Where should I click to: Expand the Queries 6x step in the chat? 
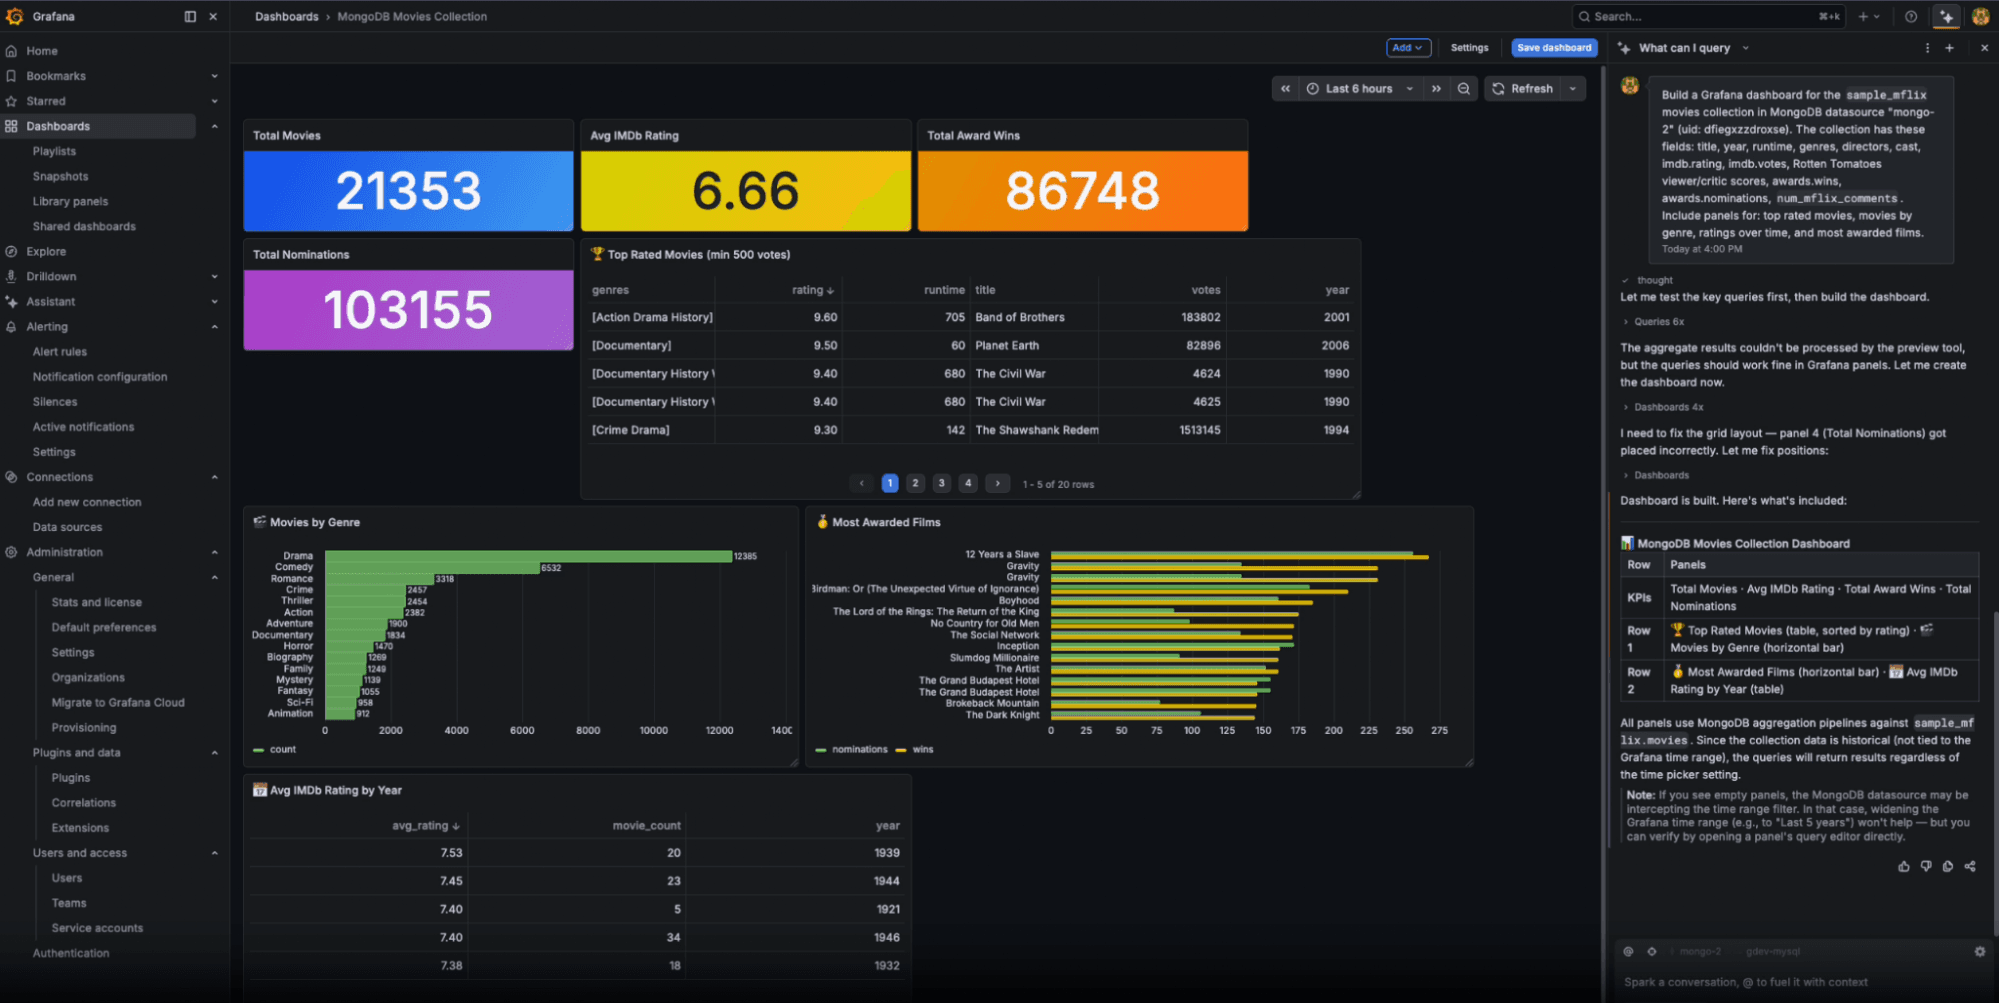point(1654,322)
